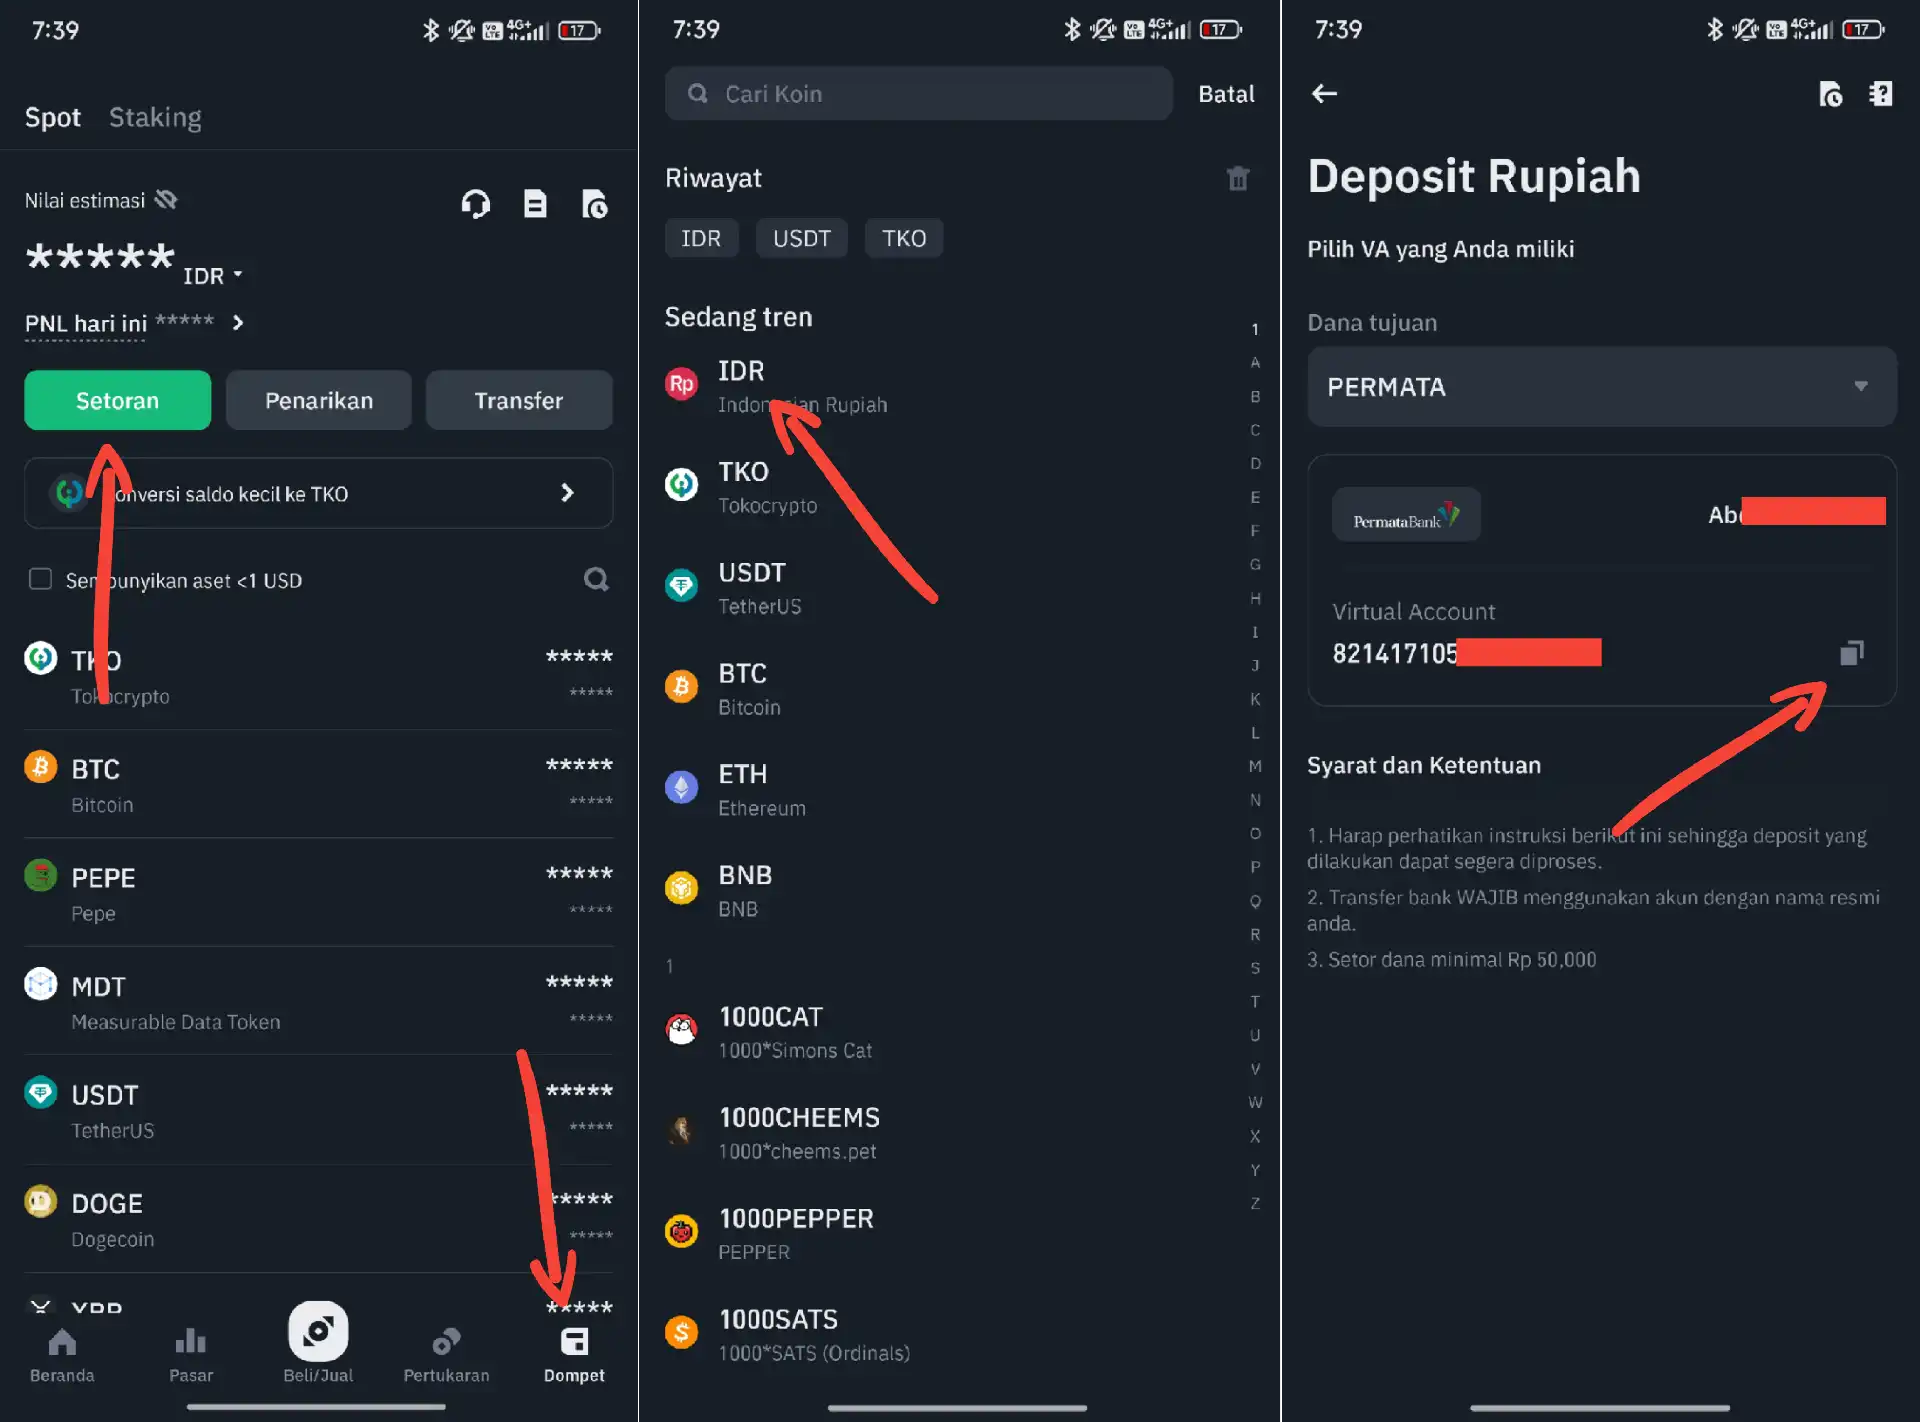Open customer support headset icon
1920x1422 pixels.
click(x=476, y=204)
